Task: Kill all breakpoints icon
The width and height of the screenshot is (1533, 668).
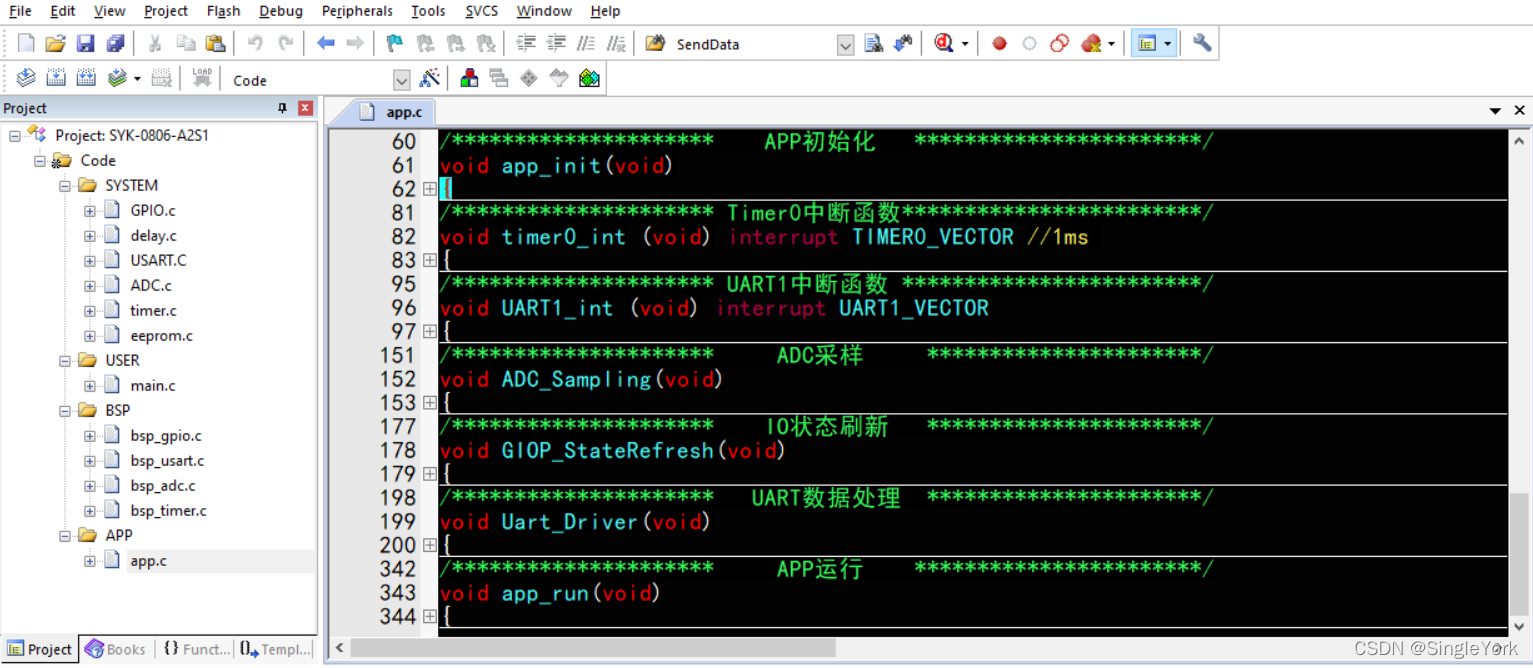Action: pyautogui.click(x=1091, y=43)
